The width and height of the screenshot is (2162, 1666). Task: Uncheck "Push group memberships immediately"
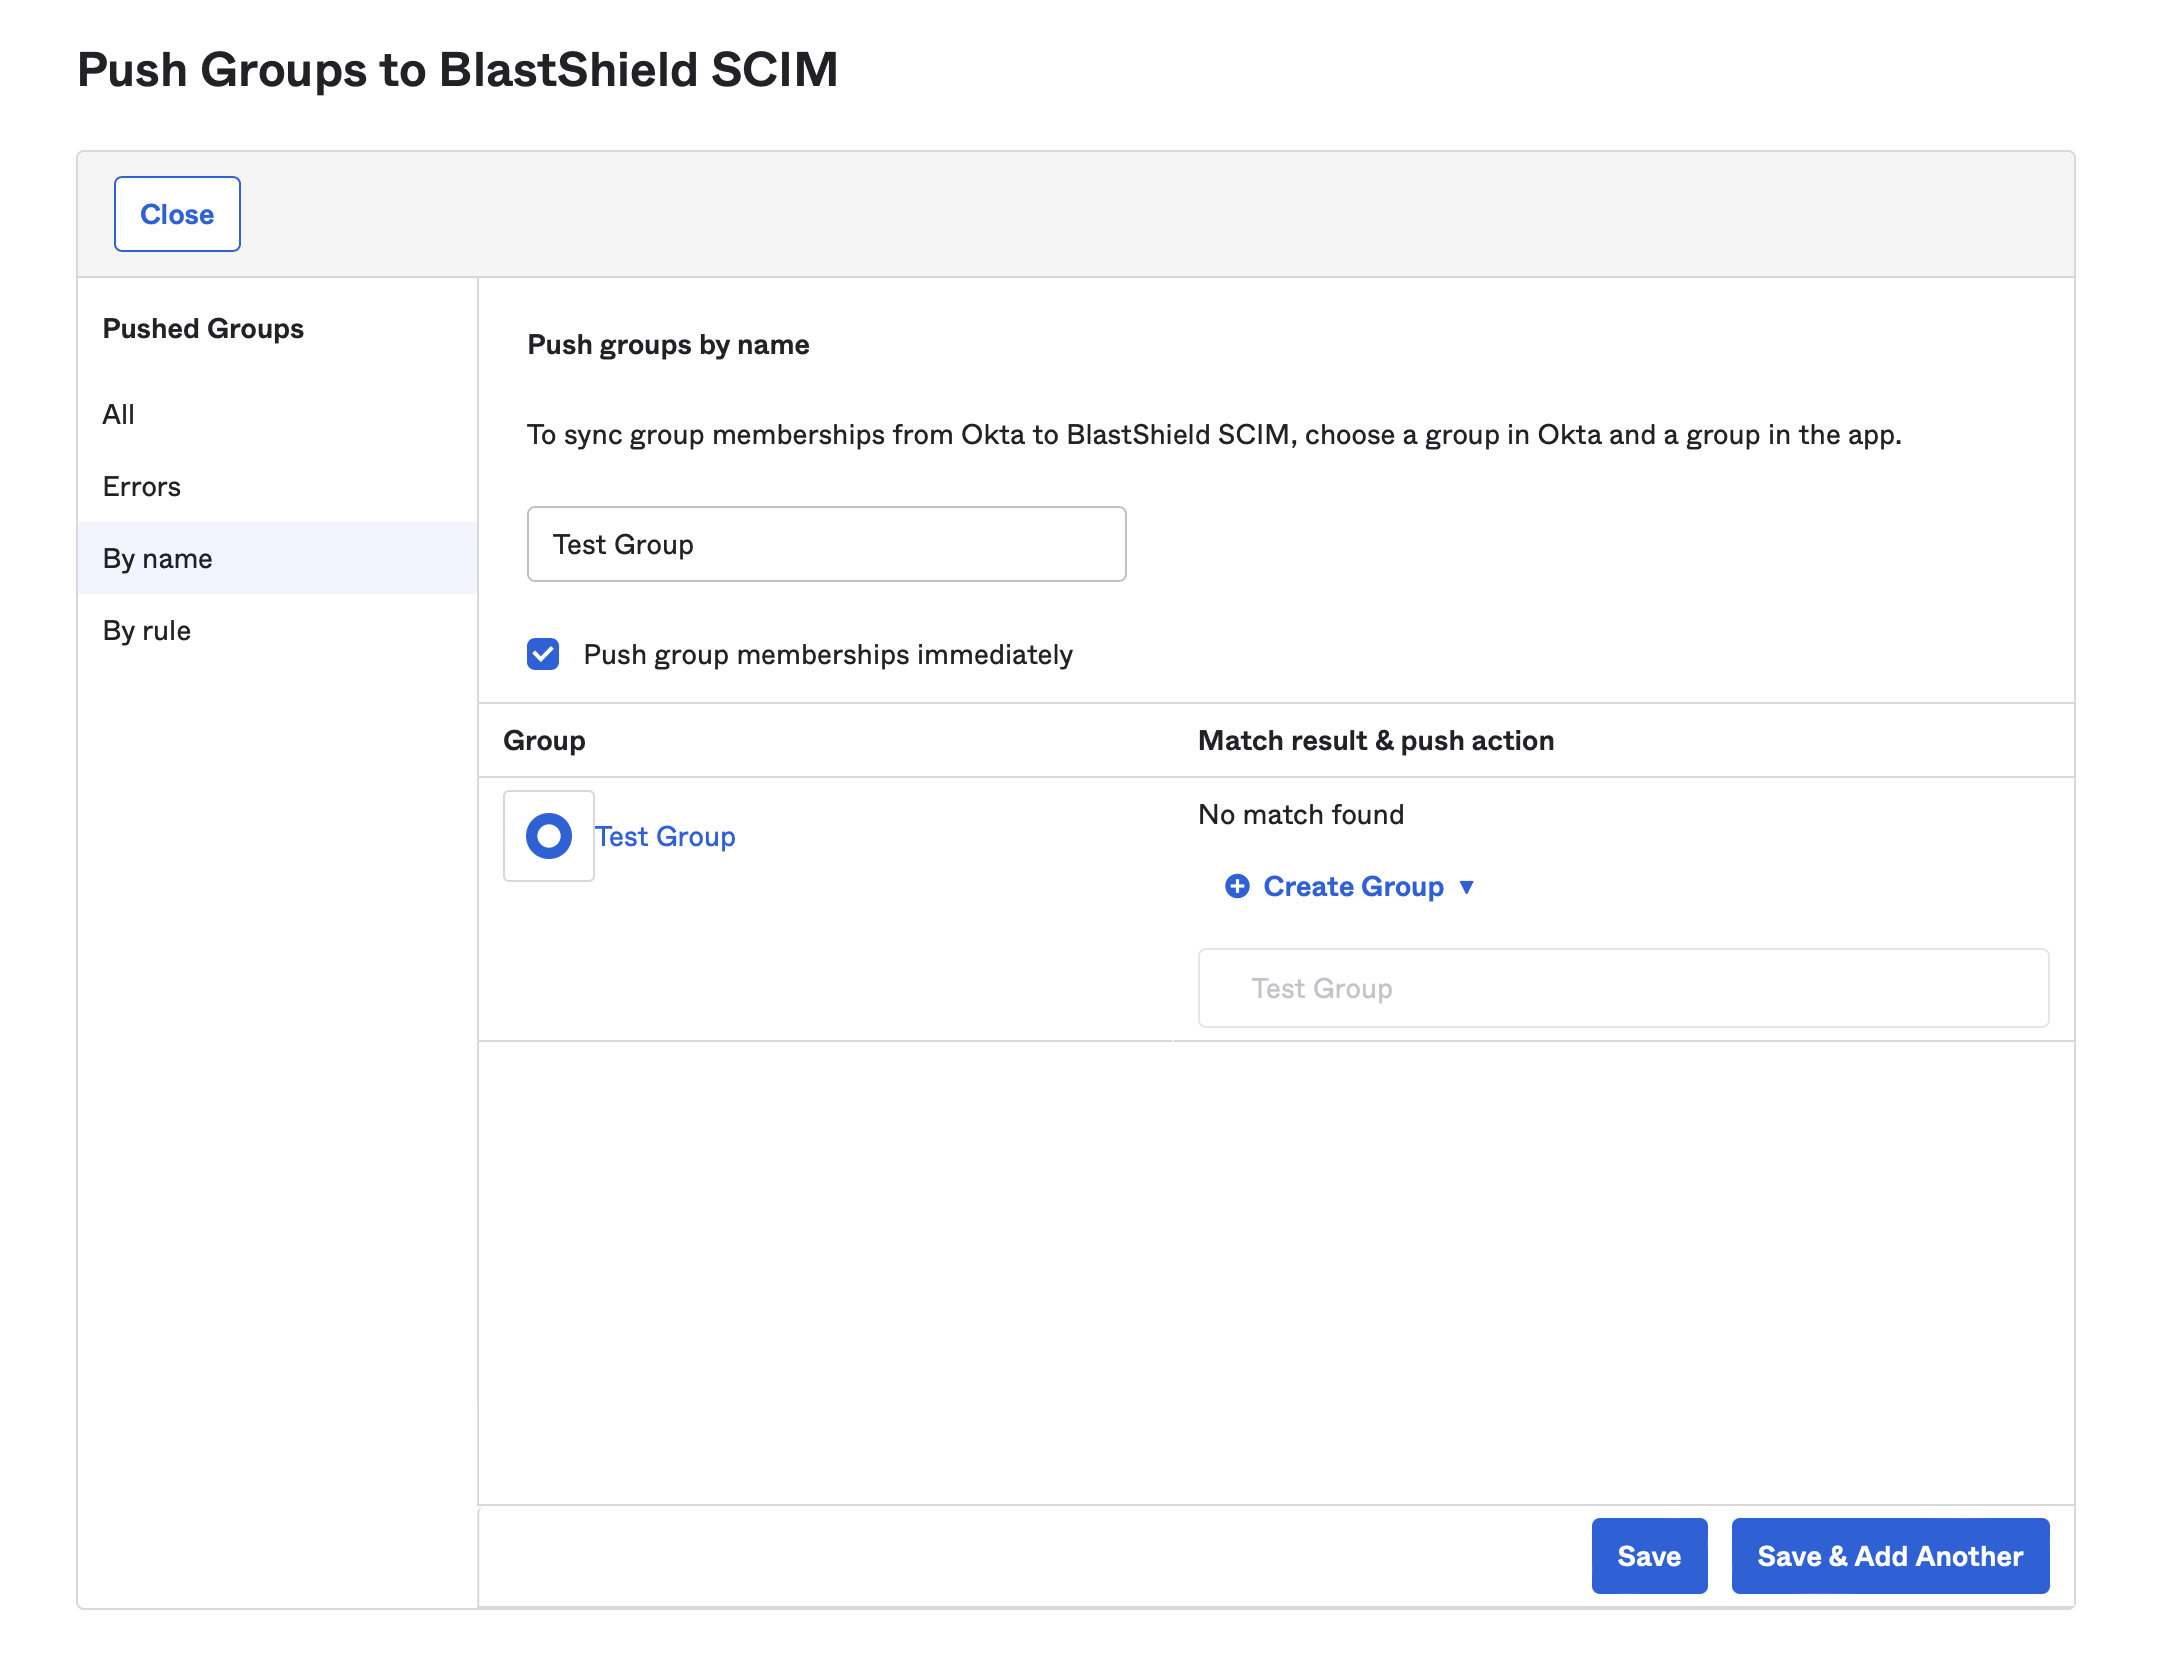click(x=542, y=655)
